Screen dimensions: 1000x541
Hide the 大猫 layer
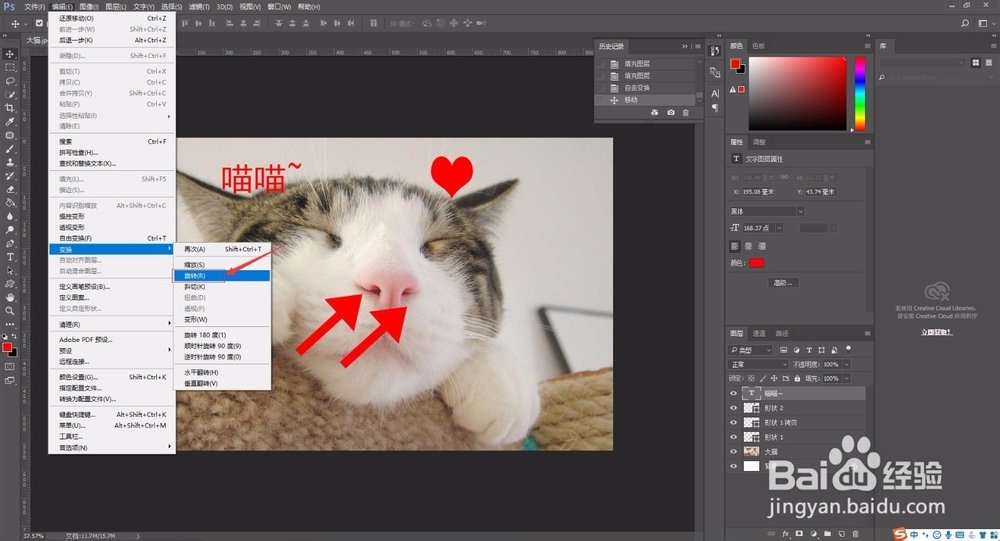733,452
